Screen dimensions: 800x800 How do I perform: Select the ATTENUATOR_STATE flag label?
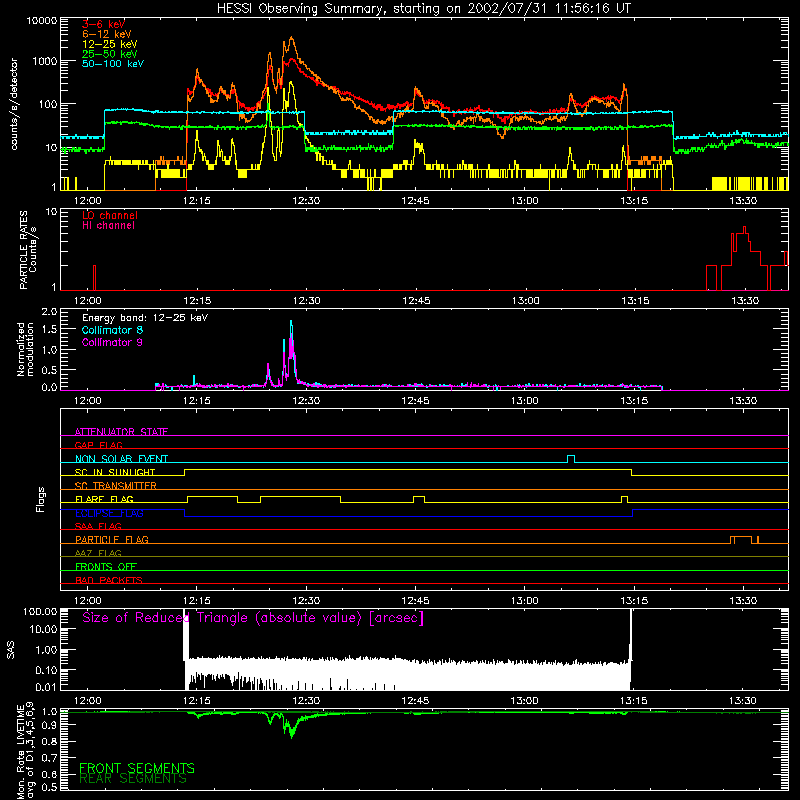click(x=121, y=432)
